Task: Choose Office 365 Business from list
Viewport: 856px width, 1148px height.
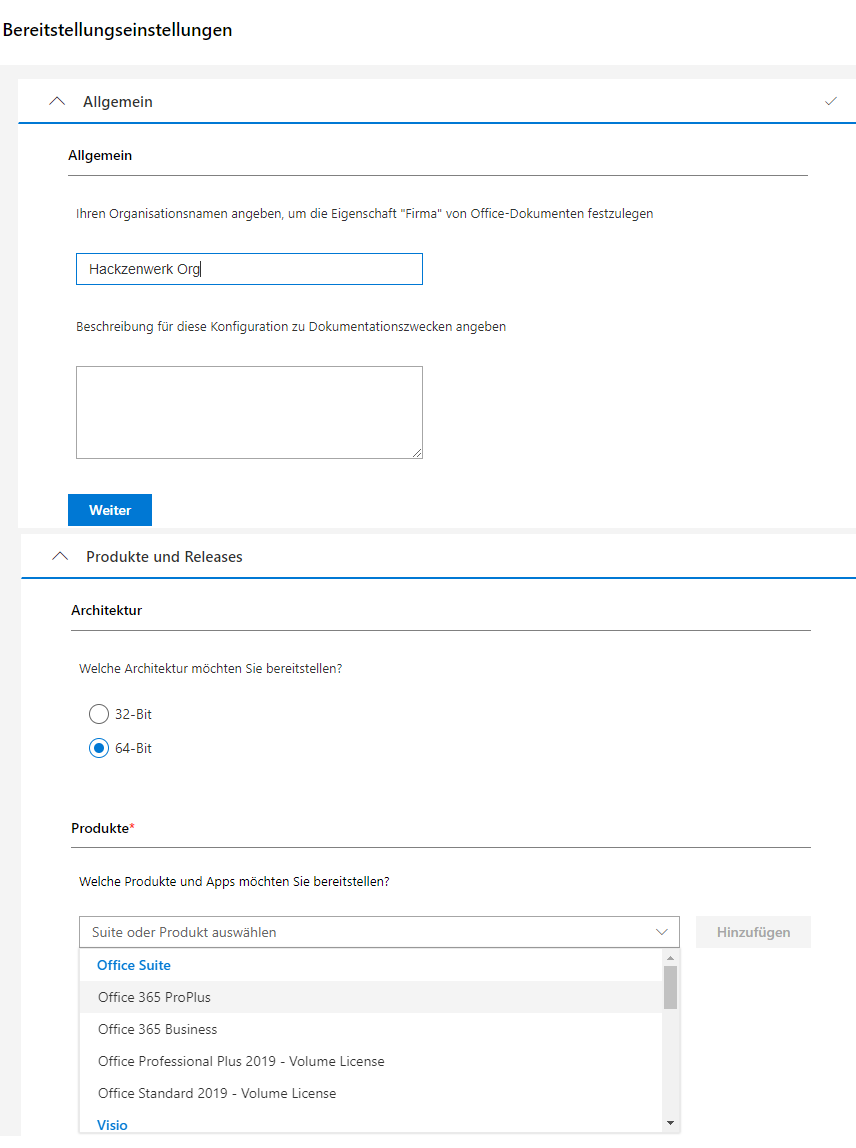Action: pyautogui.click(x=158, y=1029)
